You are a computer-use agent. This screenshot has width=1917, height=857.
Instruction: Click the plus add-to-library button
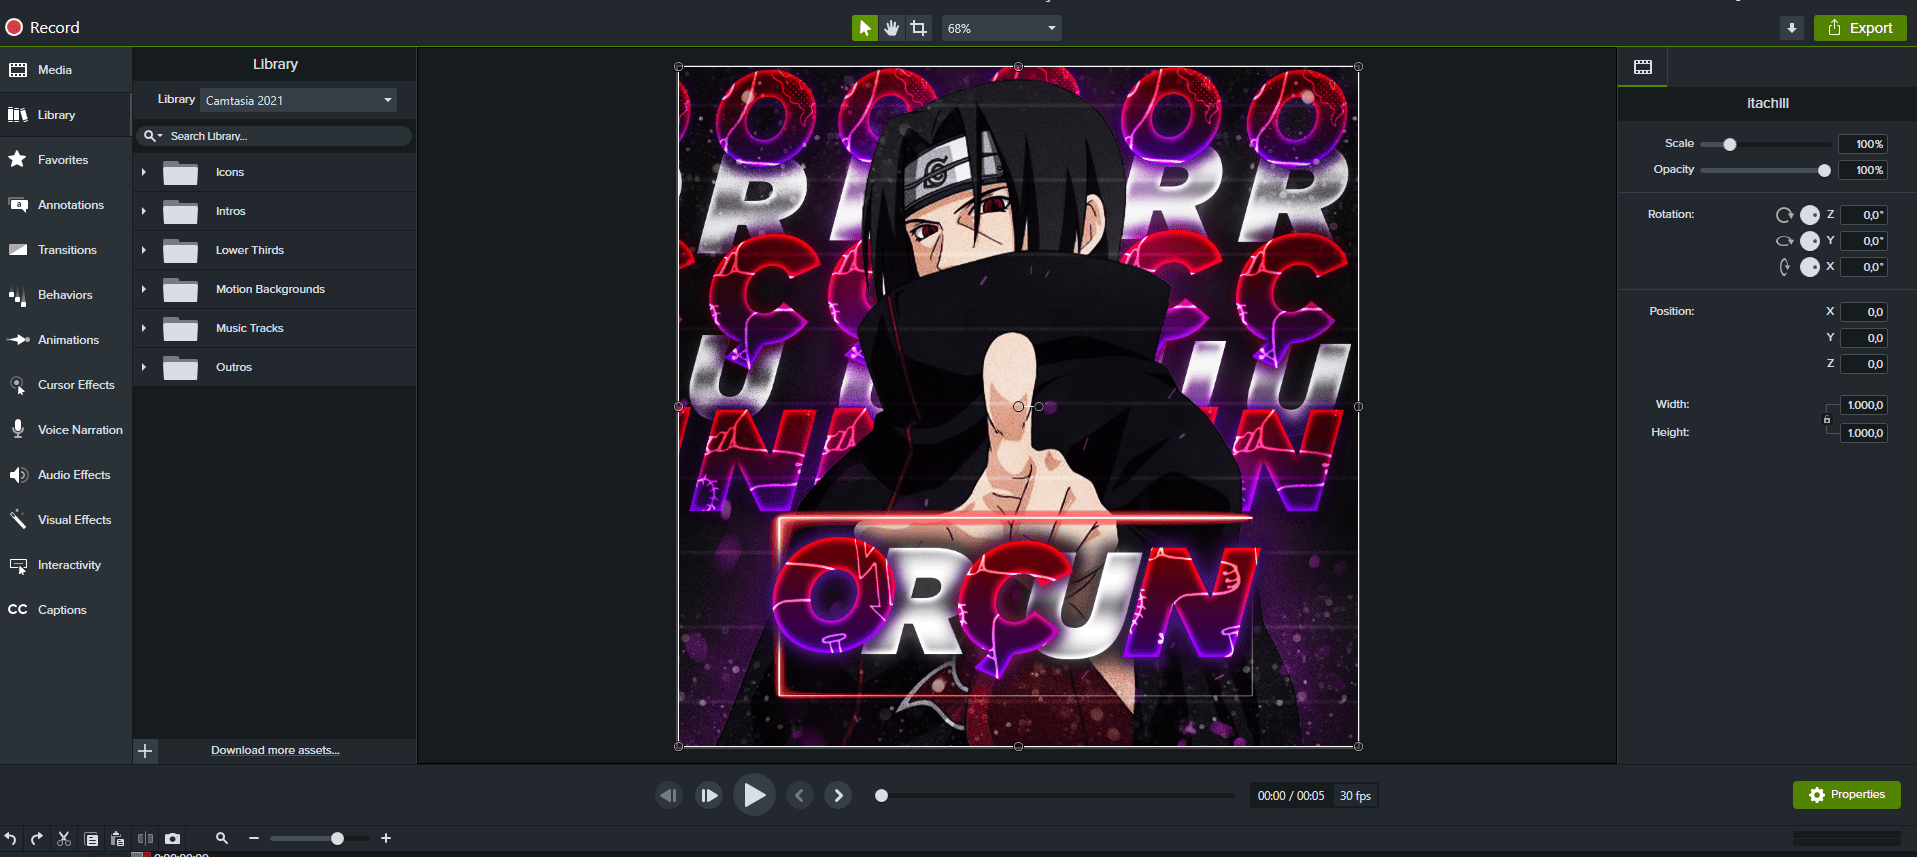(x=145, y=751)
